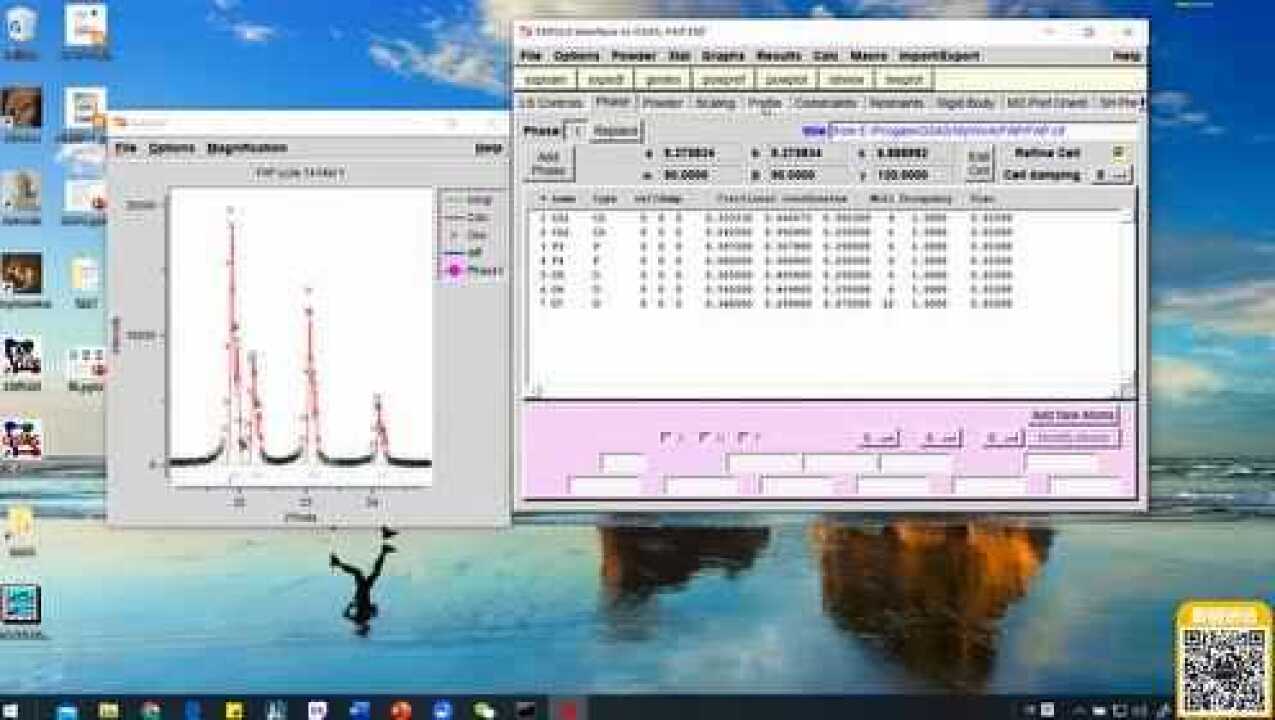The height and width of the screenshot is (720, 1275).
Task: Enable the Refine Cell checkbox
Action: point(1119,153)
